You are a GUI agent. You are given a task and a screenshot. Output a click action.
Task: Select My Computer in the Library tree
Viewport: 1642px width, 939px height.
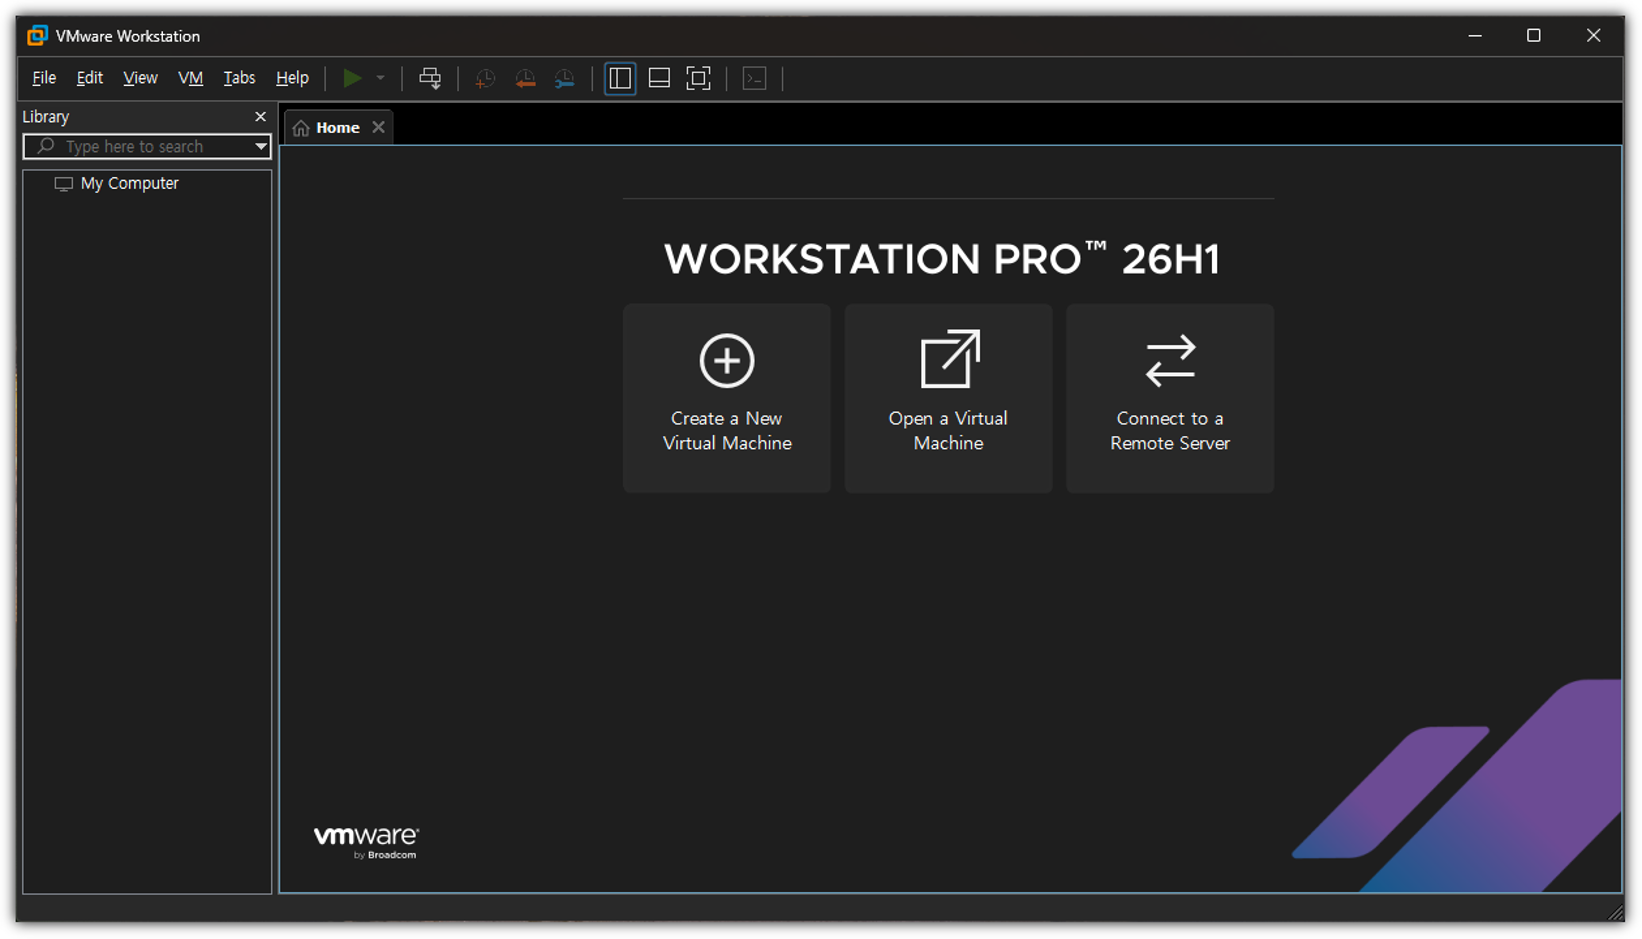117,184
